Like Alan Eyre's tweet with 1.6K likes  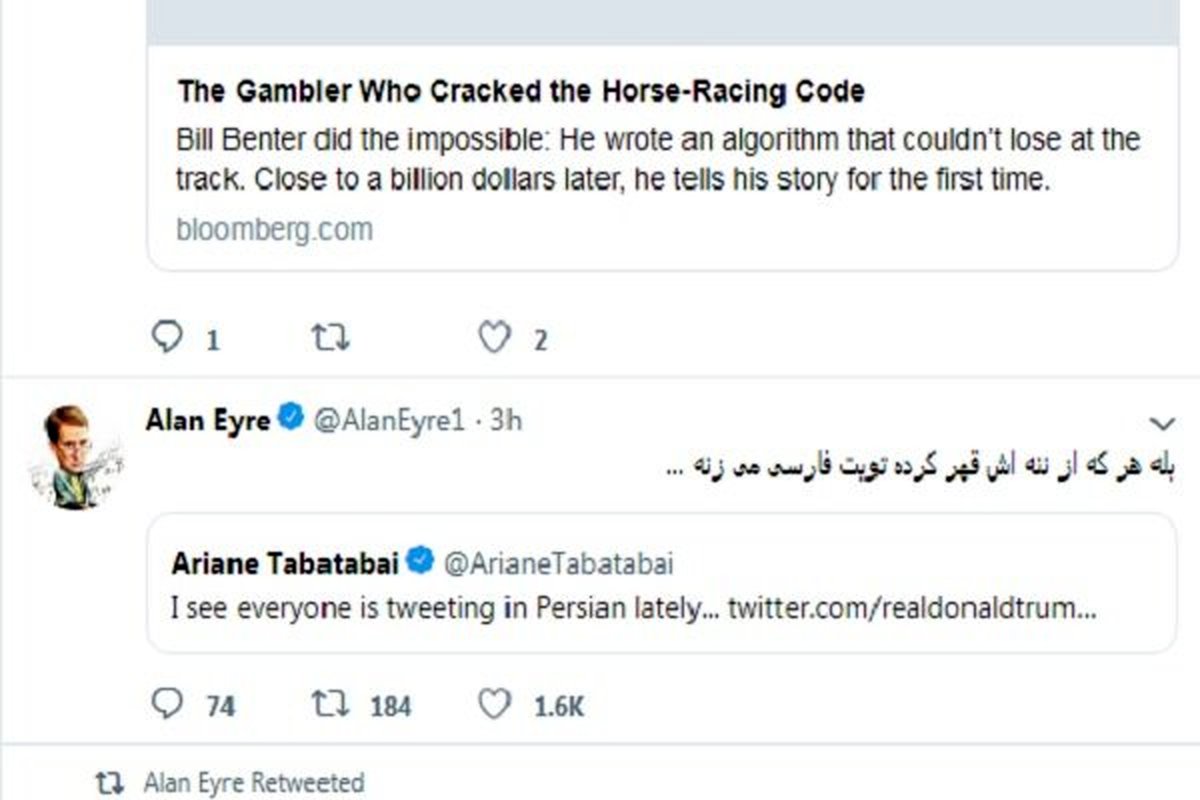tap(494, 705)
